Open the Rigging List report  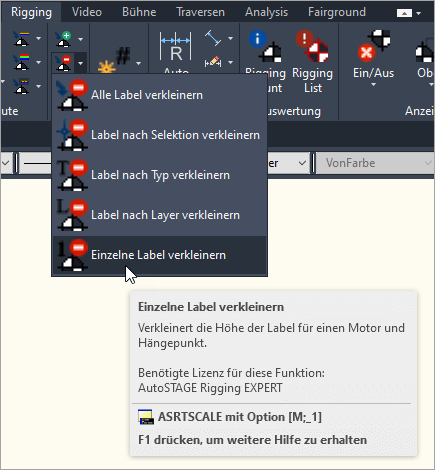point(312,62)
